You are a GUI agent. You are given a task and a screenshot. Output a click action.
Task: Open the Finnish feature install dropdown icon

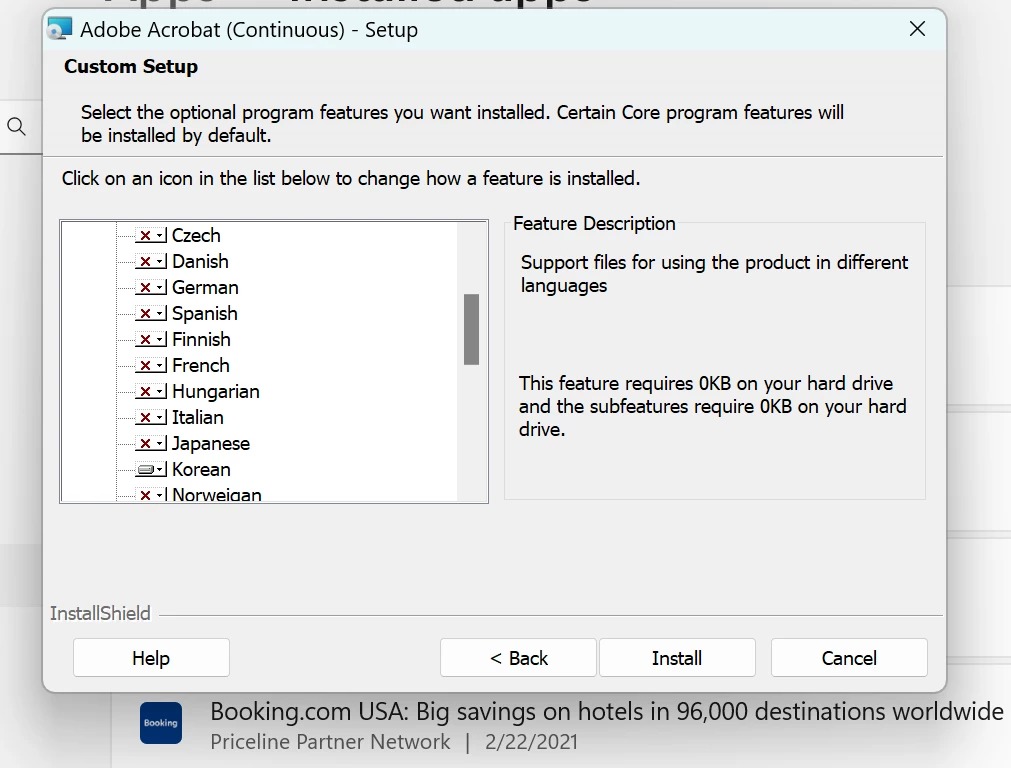tap(151, 339)
